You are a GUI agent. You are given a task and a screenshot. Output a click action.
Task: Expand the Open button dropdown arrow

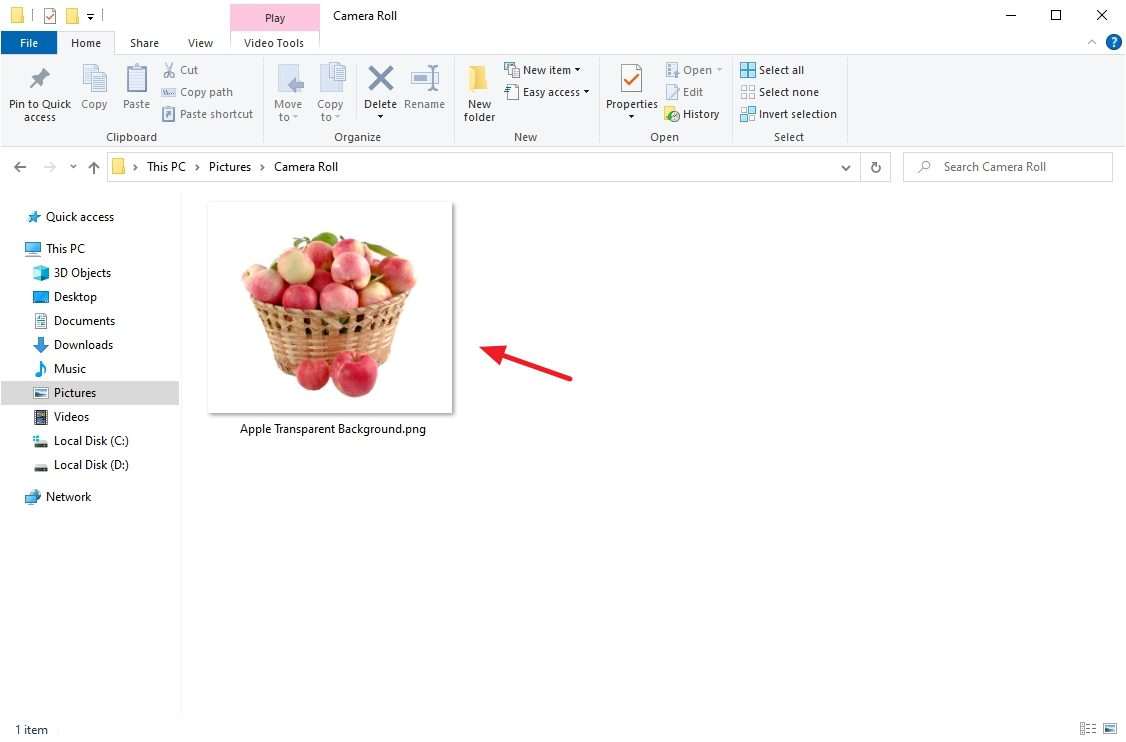(x=719, y=70)
